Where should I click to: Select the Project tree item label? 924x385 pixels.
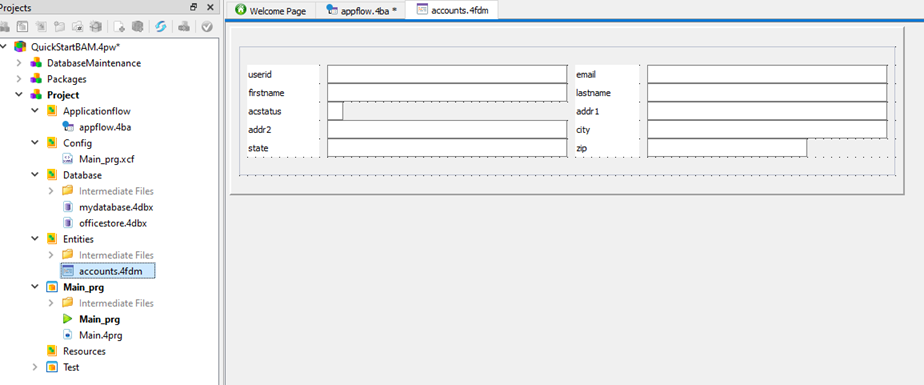pyautogui.click(x=63, y=95)
